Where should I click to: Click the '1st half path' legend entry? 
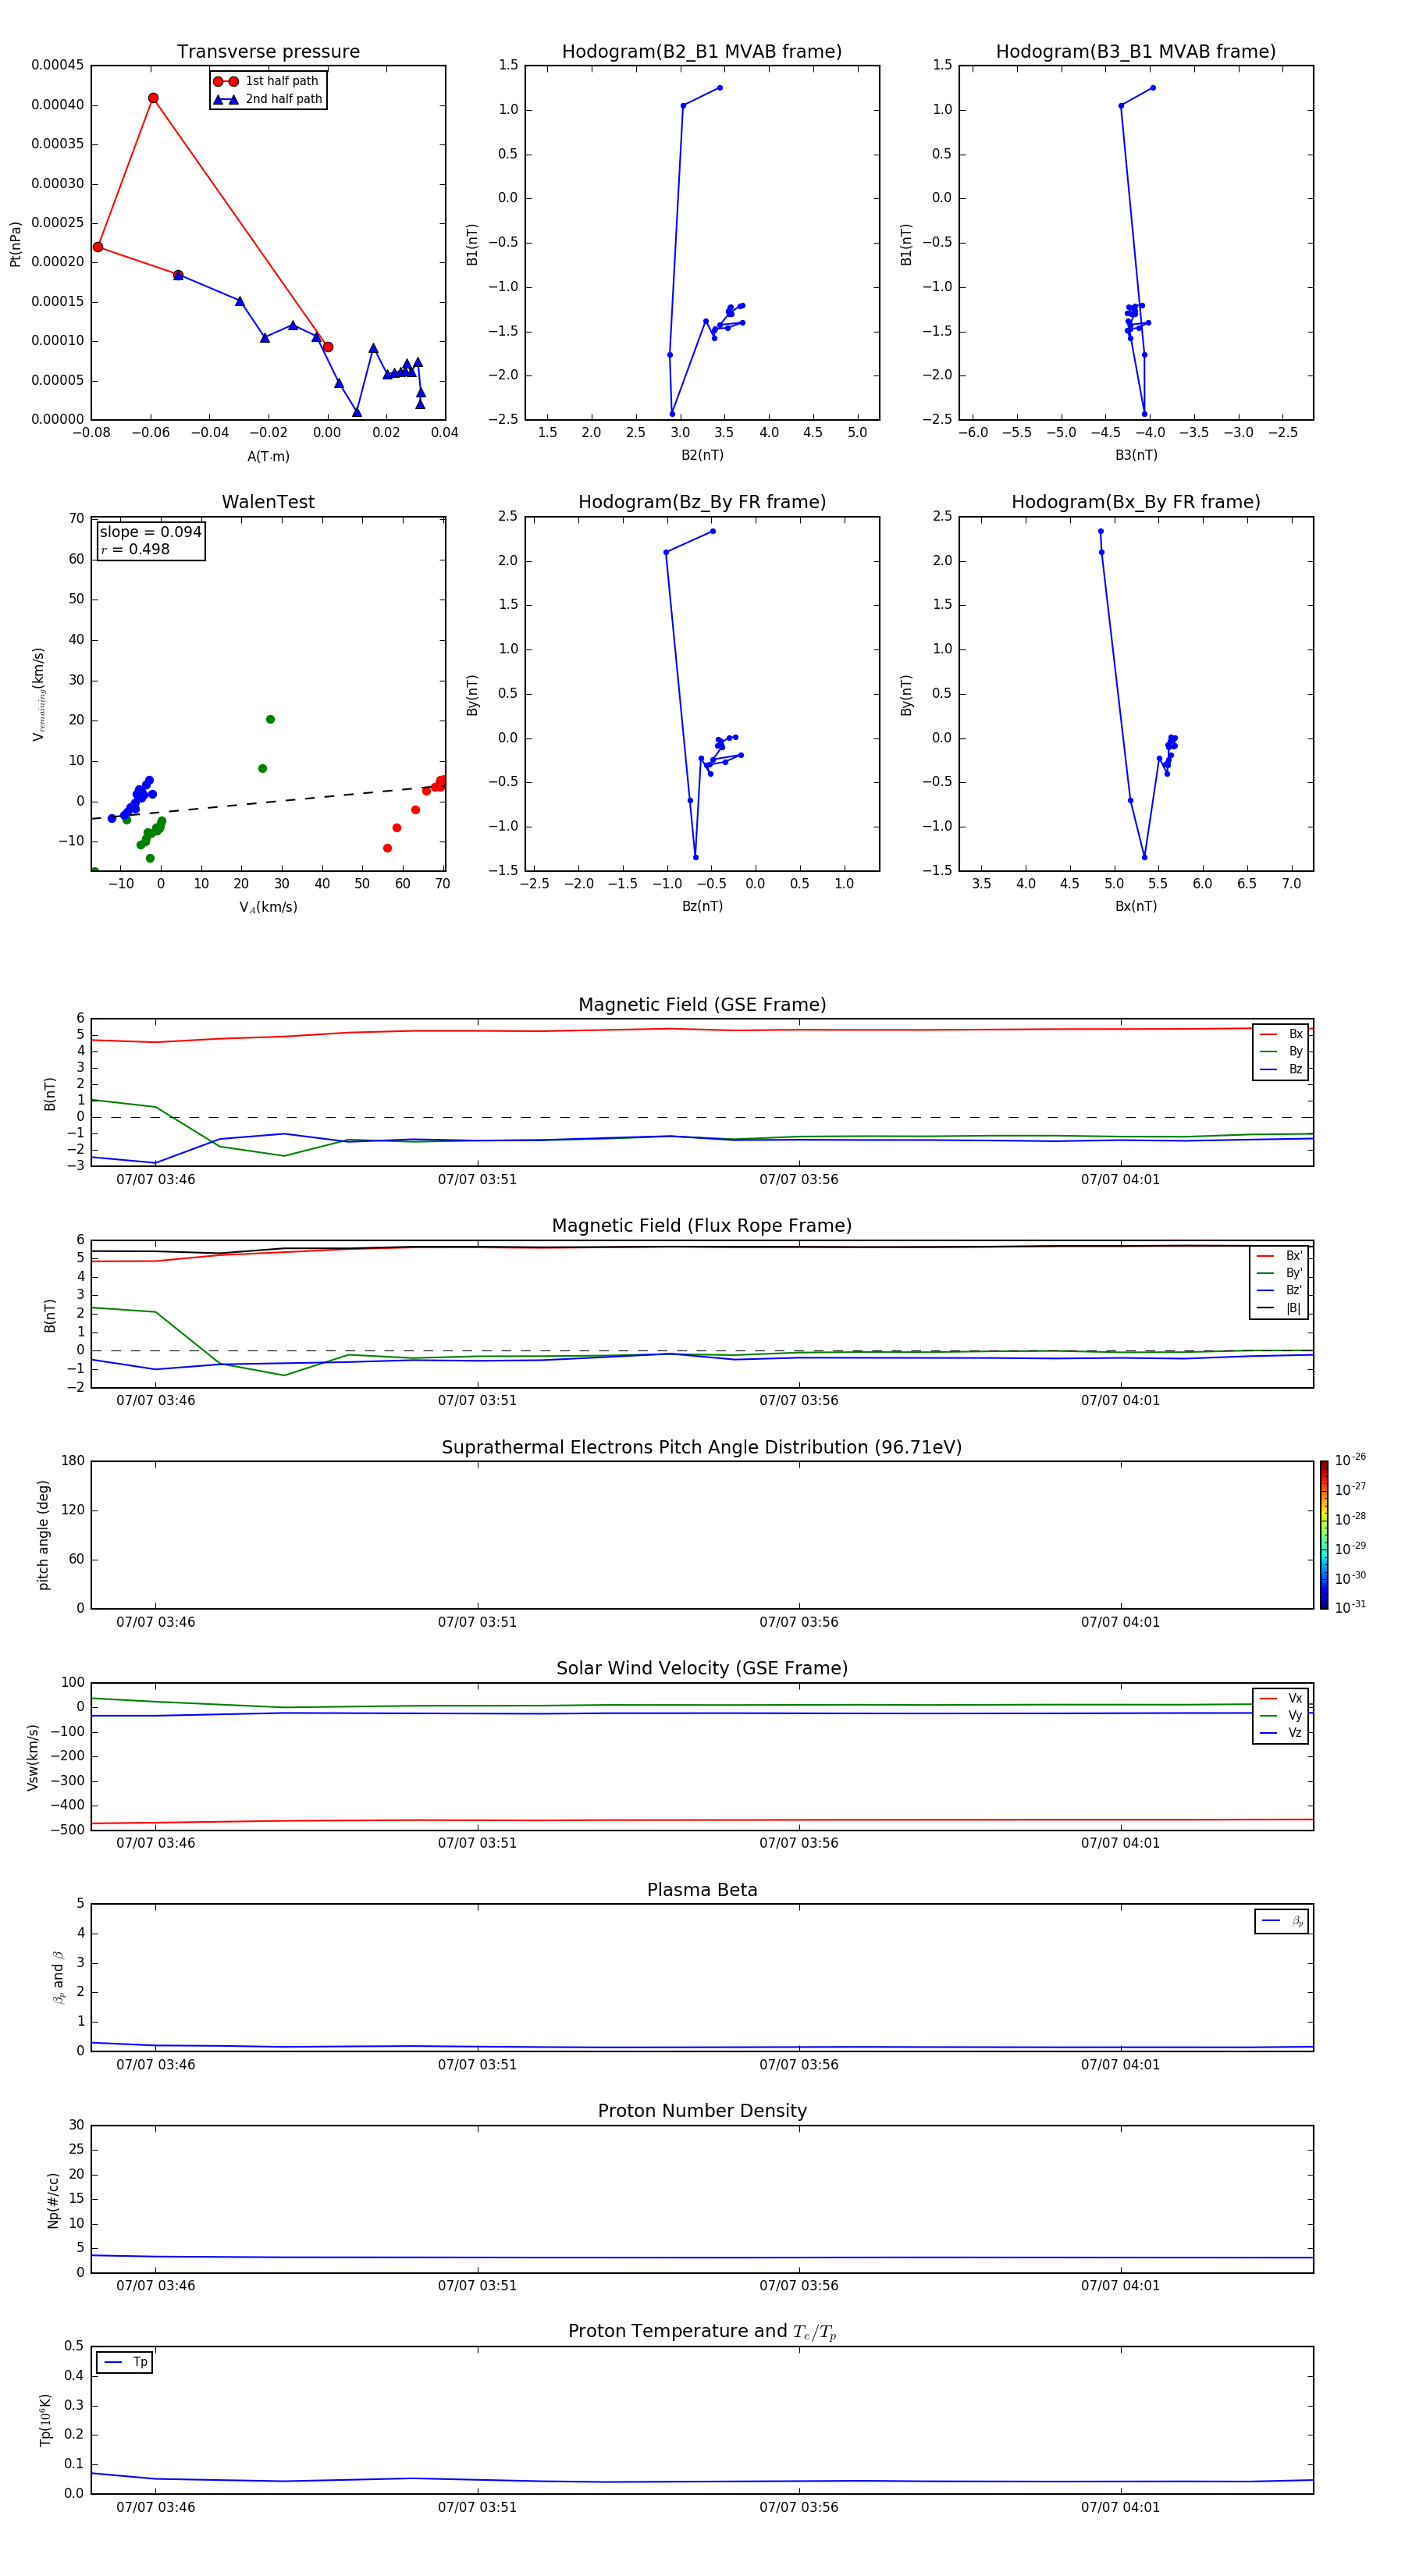coord(267,81)
